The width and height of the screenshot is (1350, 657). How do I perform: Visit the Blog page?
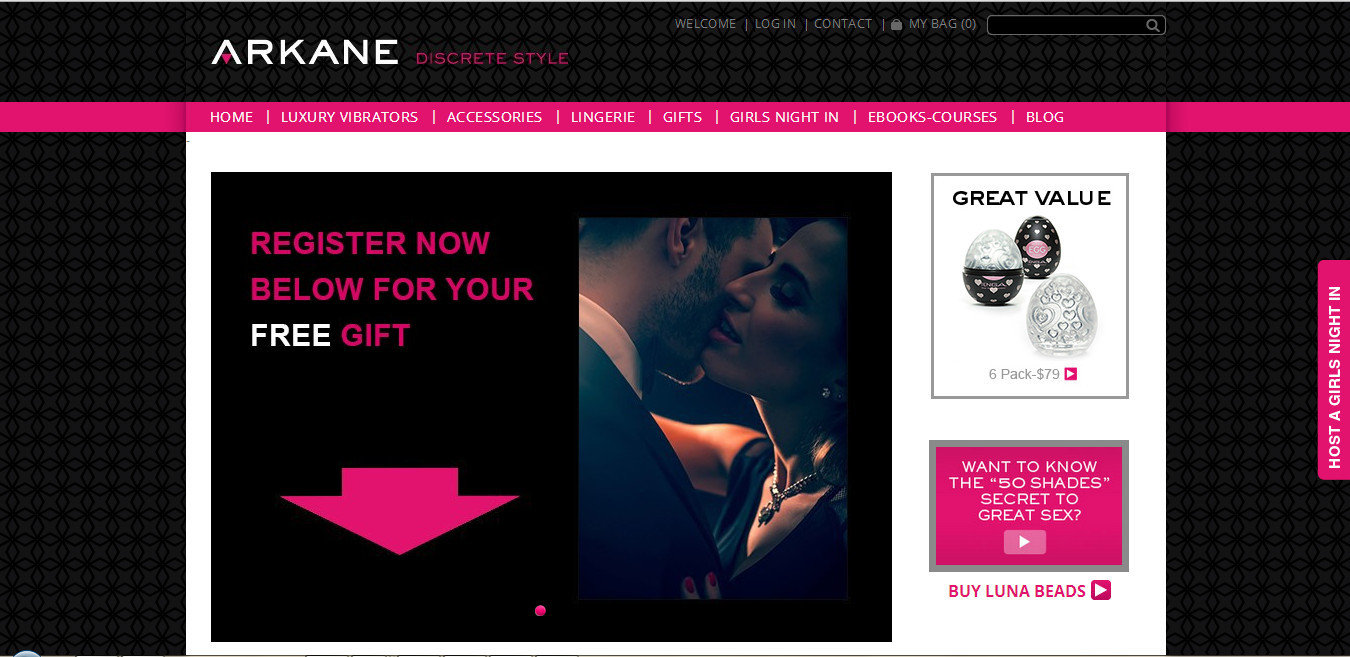(1045, 117)
